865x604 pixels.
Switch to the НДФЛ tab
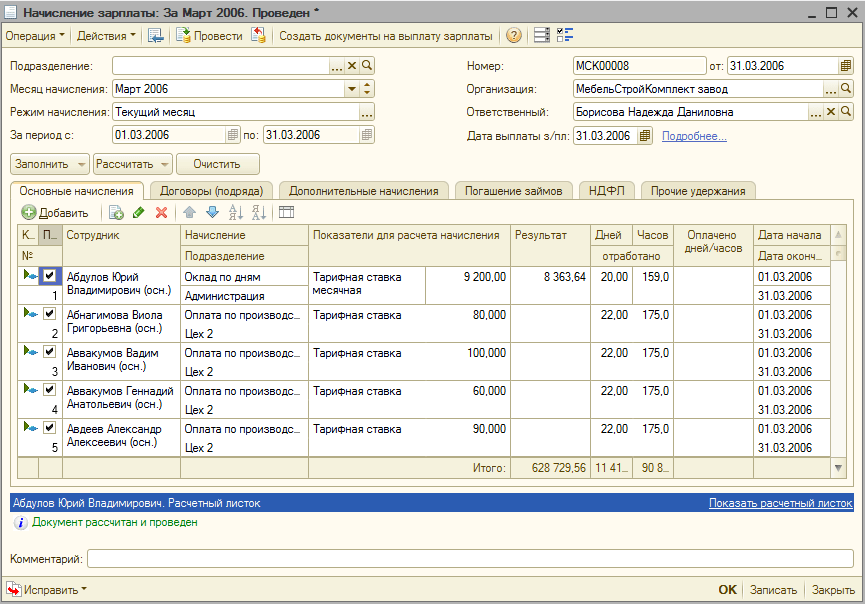[606, 190]
